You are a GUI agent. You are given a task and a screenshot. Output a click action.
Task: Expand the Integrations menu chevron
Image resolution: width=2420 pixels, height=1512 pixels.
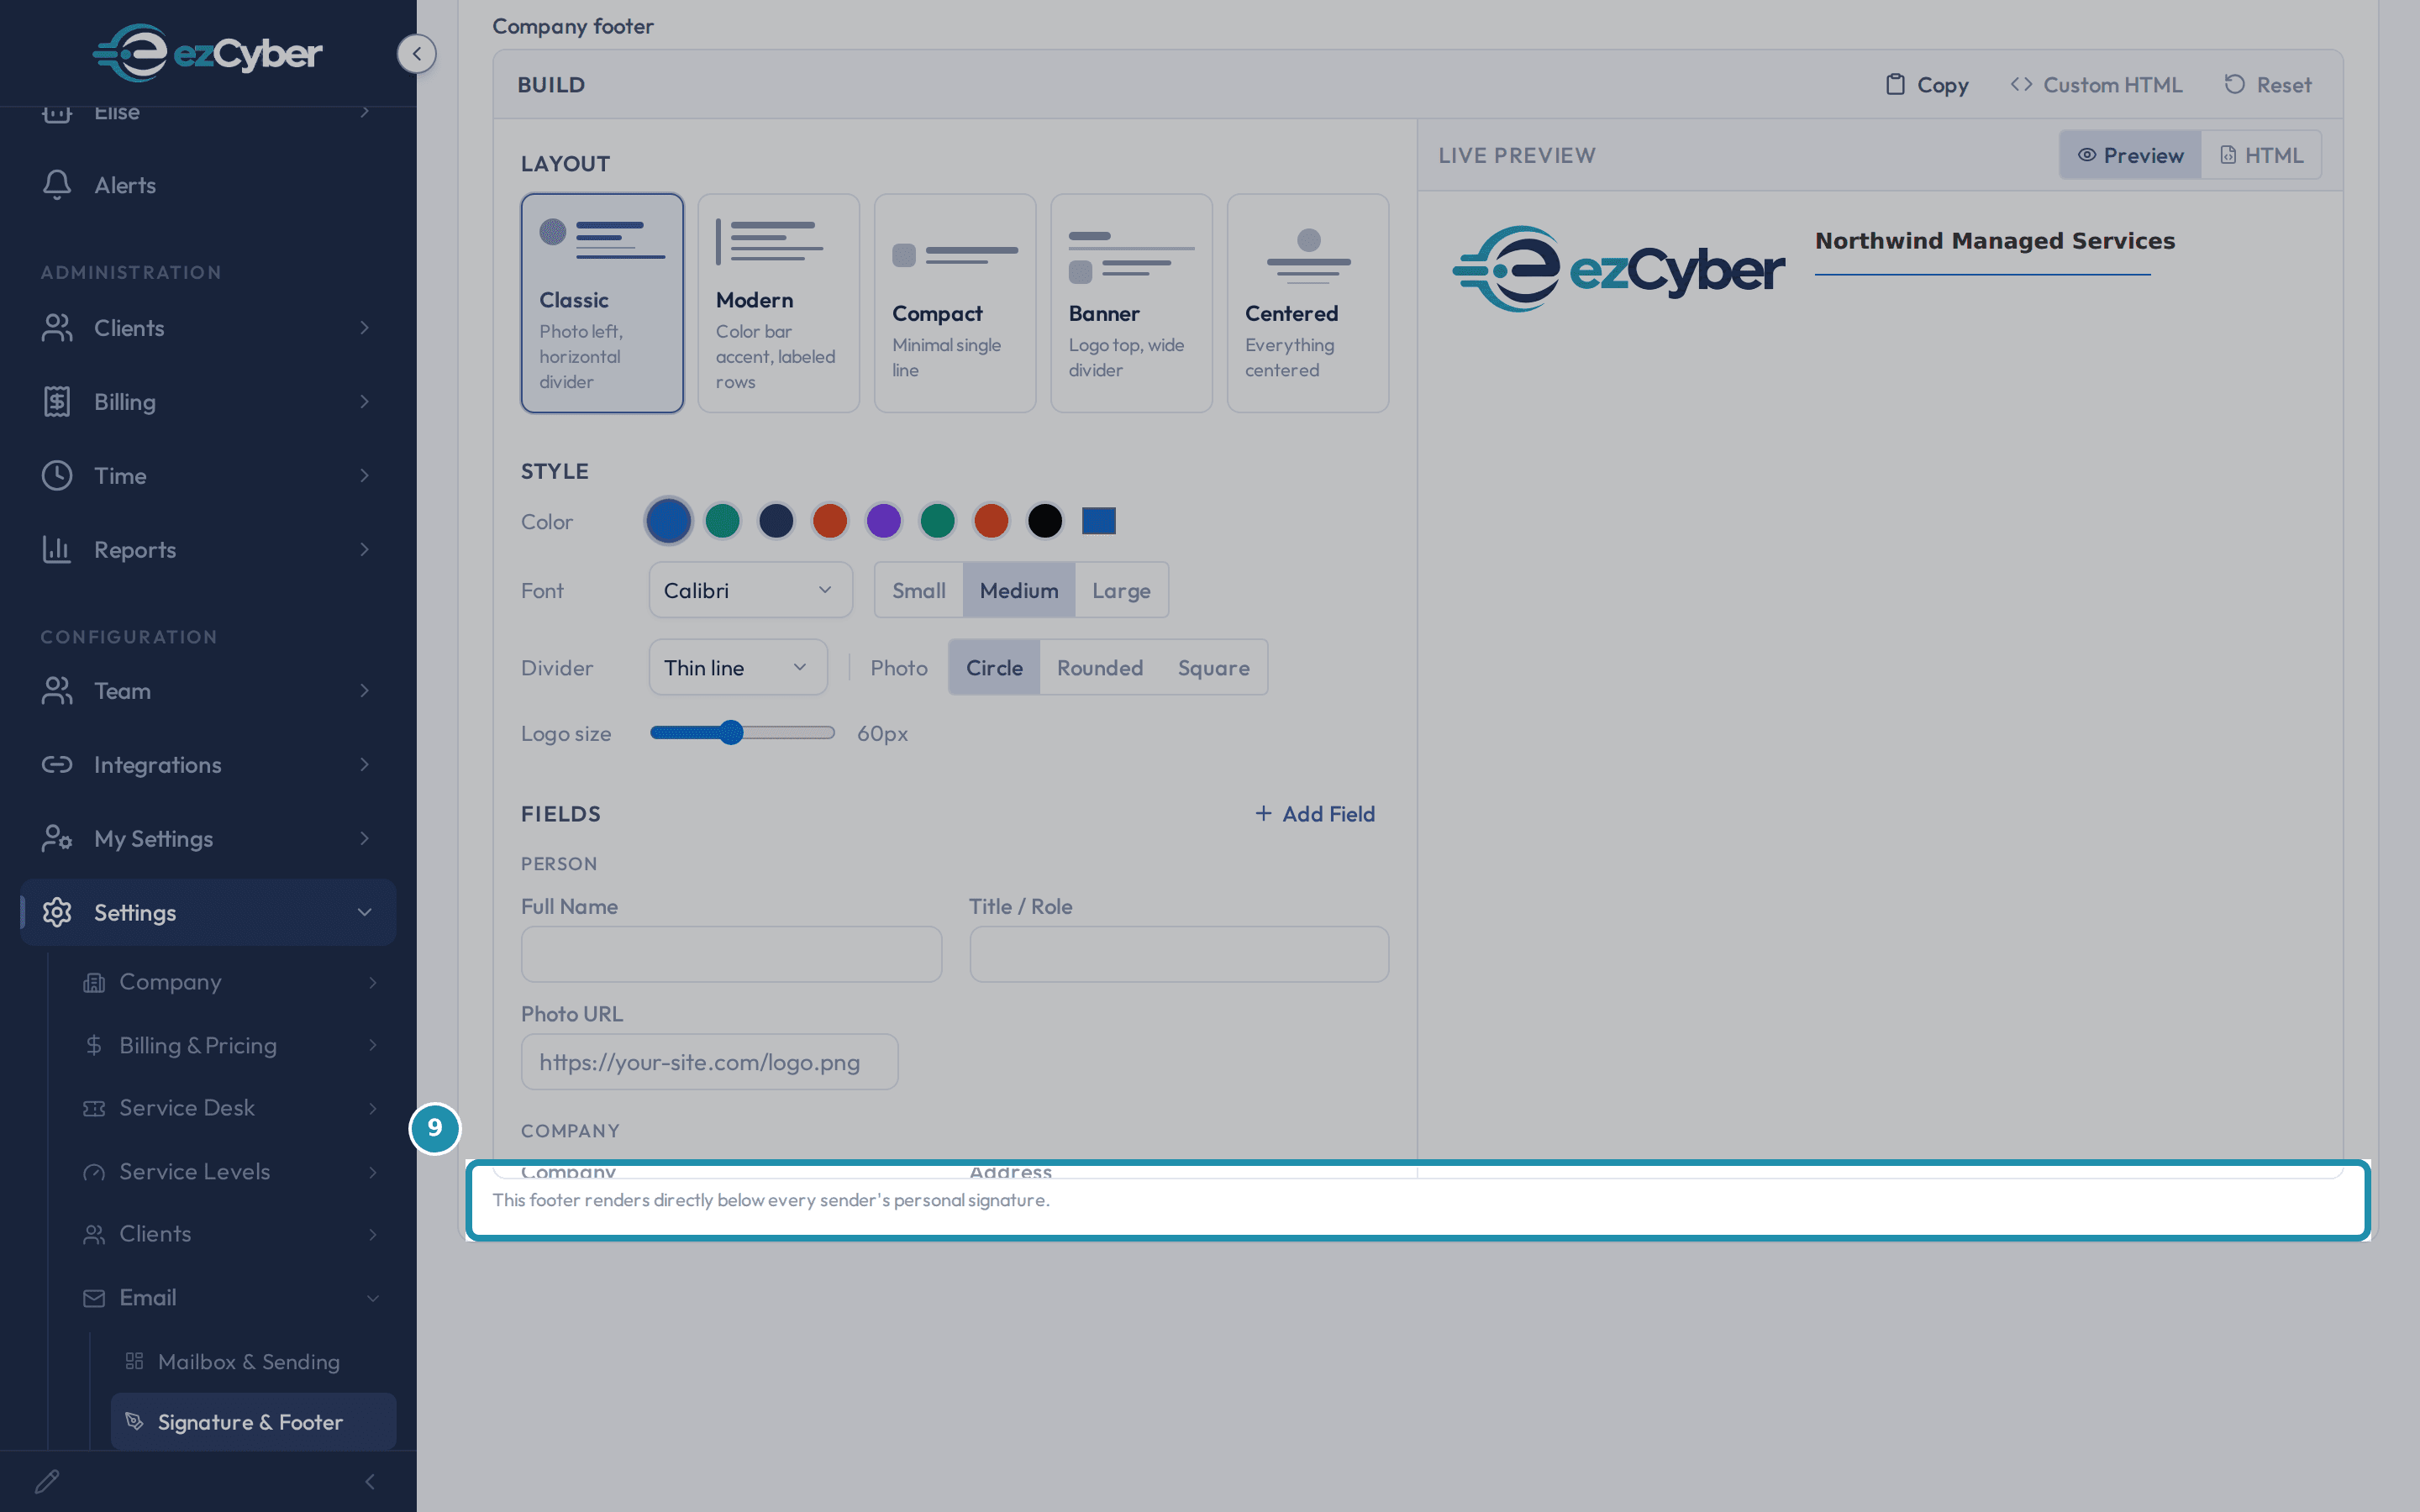tap(365, 765)
